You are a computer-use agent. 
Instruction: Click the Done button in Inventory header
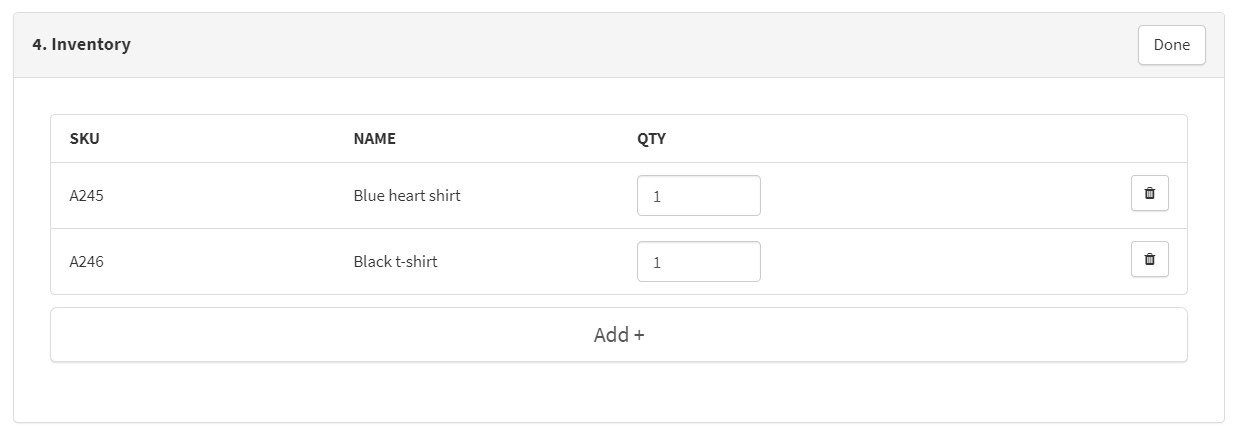[x=1171, y=45]
